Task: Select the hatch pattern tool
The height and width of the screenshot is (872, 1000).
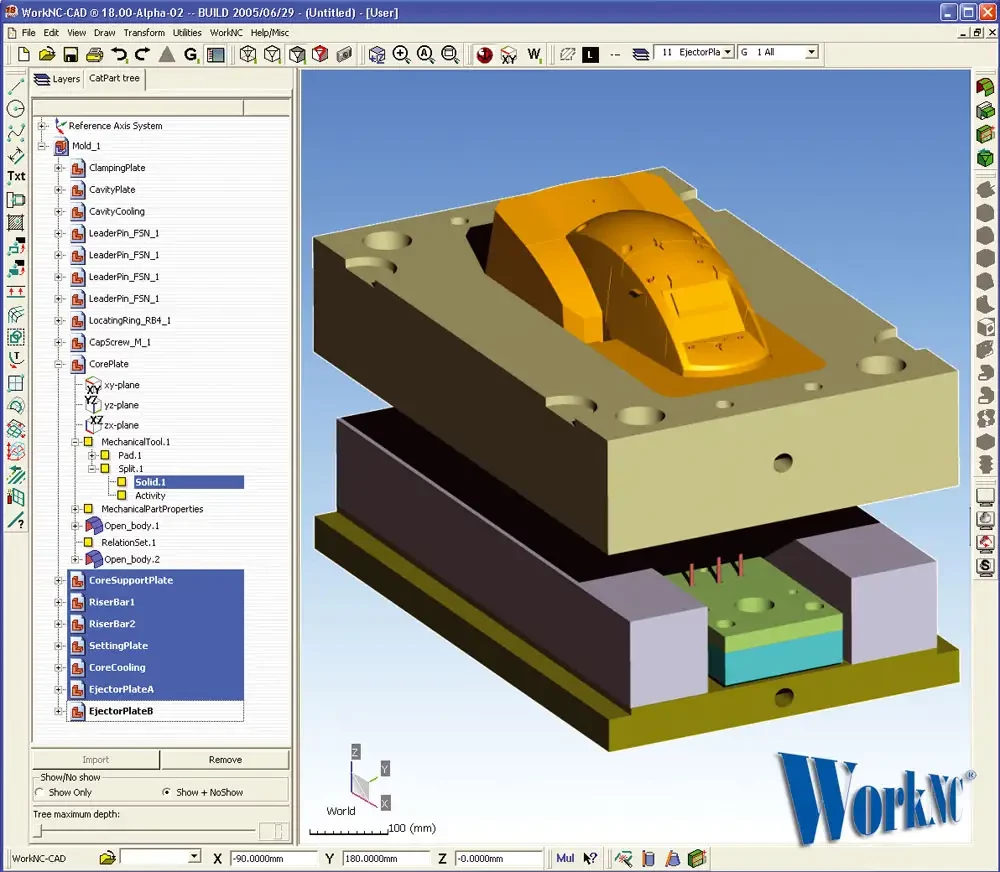Action: (x=16, y=223)
